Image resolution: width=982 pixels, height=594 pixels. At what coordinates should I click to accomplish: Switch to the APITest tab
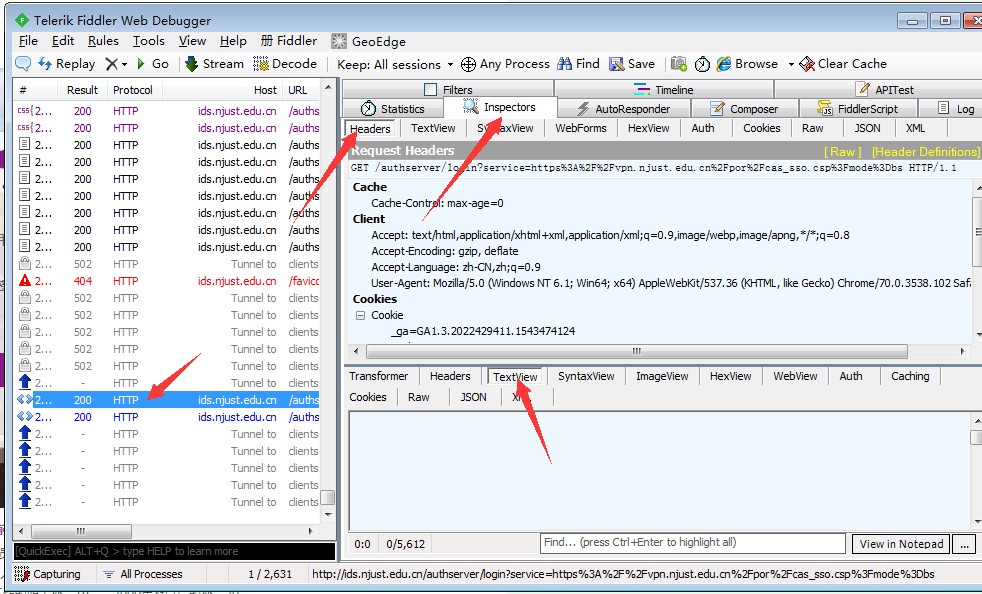[x=884, y=89]
